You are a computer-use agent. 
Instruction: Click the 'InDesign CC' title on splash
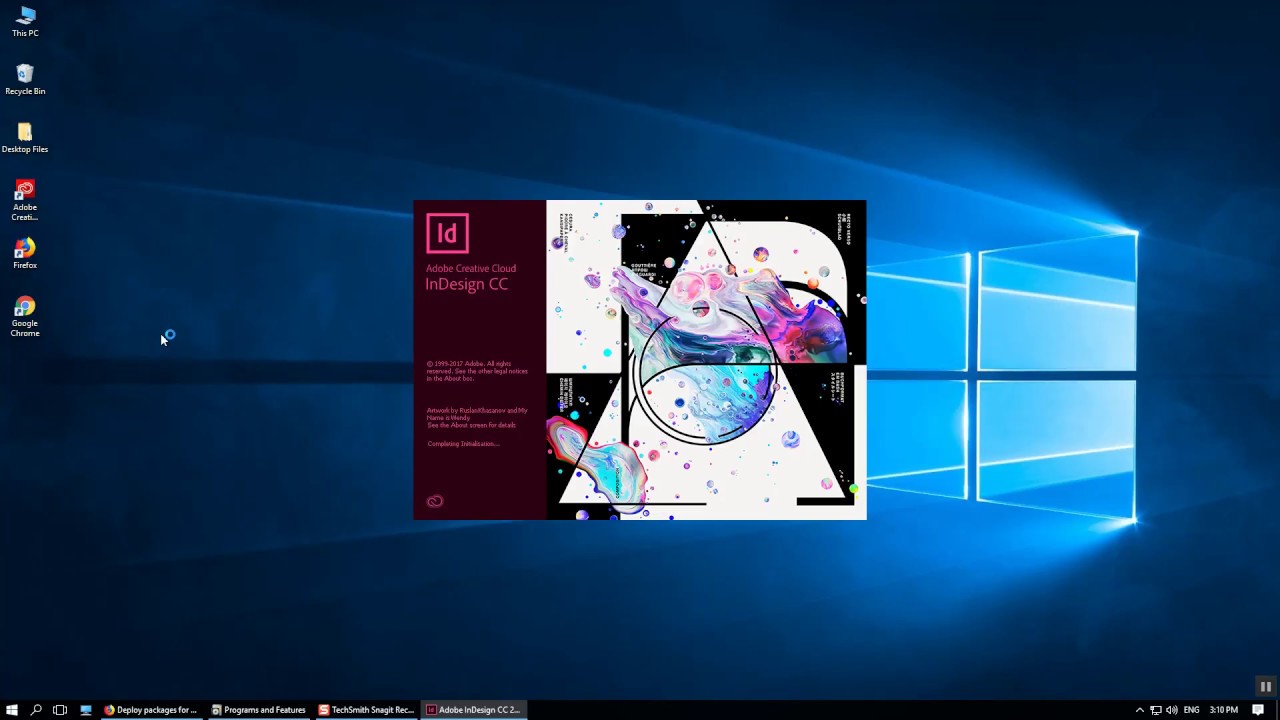click(x=467, y=284)
